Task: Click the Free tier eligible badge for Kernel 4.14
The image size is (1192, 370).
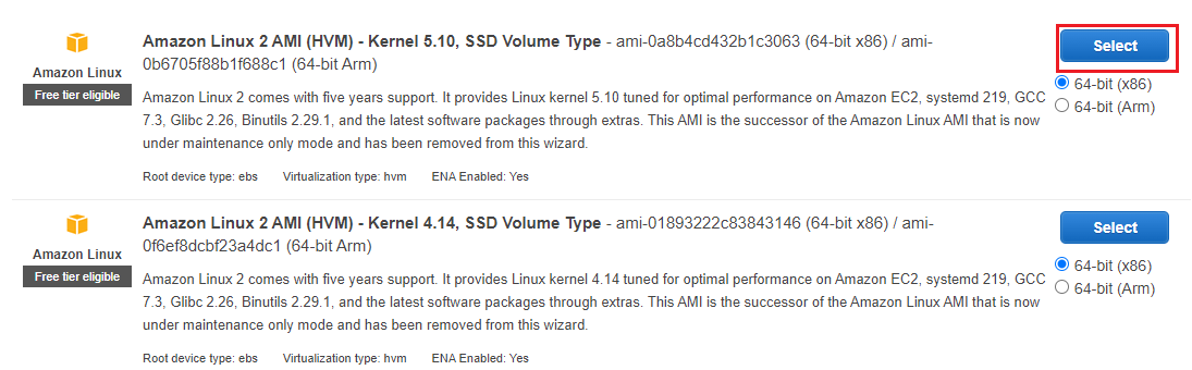Action: pos(78,276)
